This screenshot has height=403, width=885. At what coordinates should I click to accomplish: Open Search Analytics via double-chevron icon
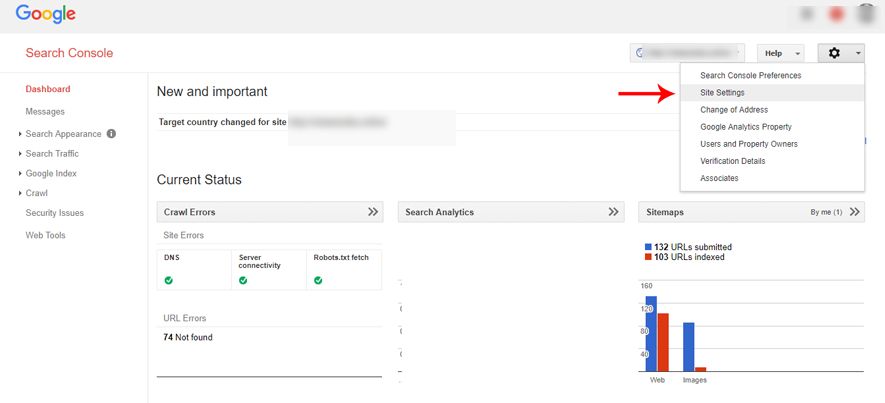pyautogui.click(x=614, y=212)
